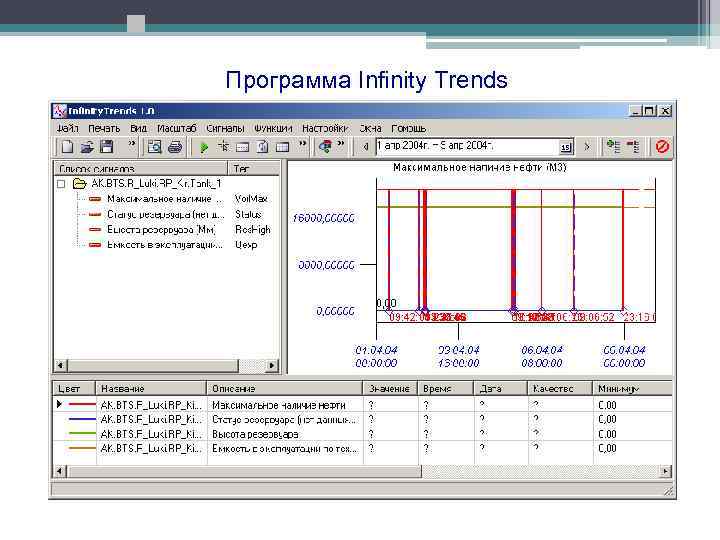The height and width of the screenshot is (540, 720).
Task: Open the Помощь menu
Action: pyautogui.click(x=409, y=129)
